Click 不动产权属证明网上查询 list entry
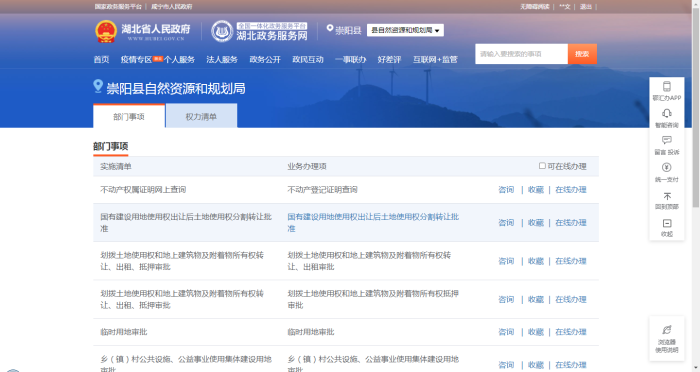This screenshot has height=372, width=700. 143,189
